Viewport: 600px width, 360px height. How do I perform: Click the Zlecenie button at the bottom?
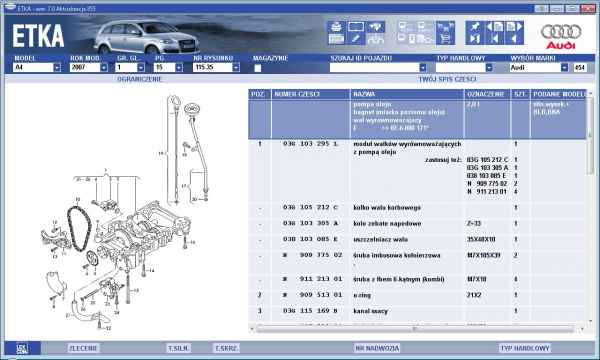(83, 348)
